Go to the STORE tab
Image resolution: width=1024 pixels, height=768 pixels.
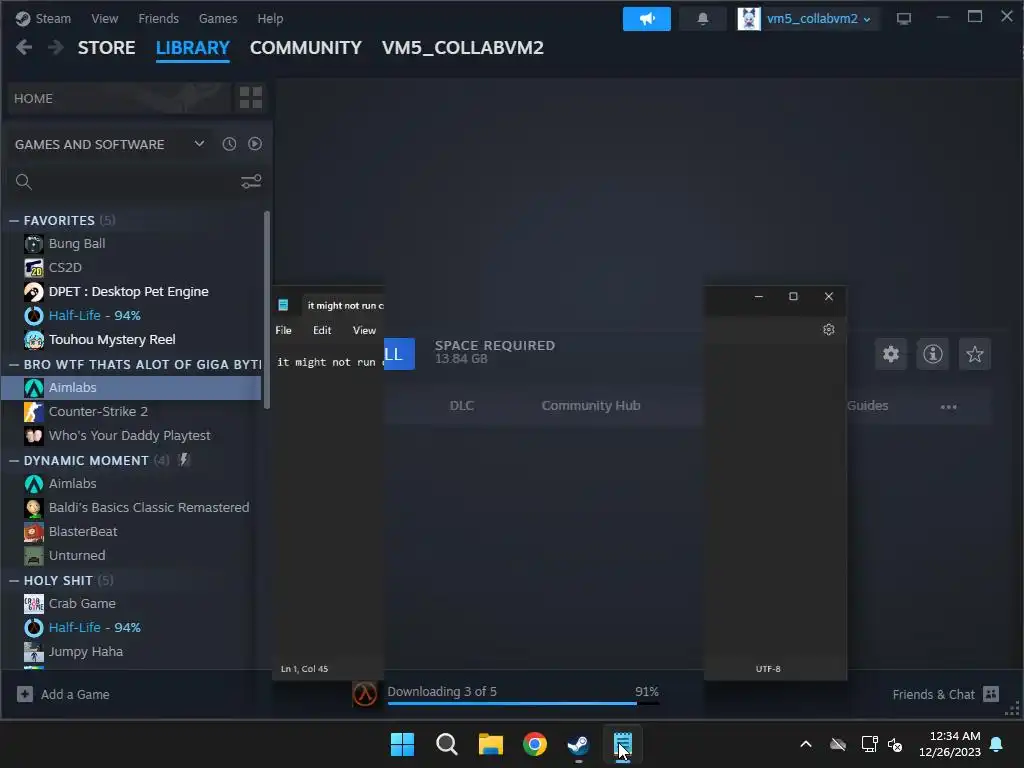[106, 48]
